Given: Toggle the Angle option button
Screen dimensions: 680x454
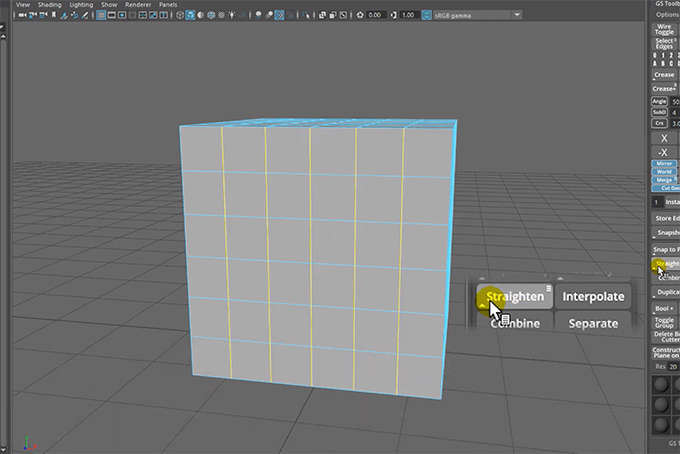Looking at the screenshot, I should pos(659,101).
